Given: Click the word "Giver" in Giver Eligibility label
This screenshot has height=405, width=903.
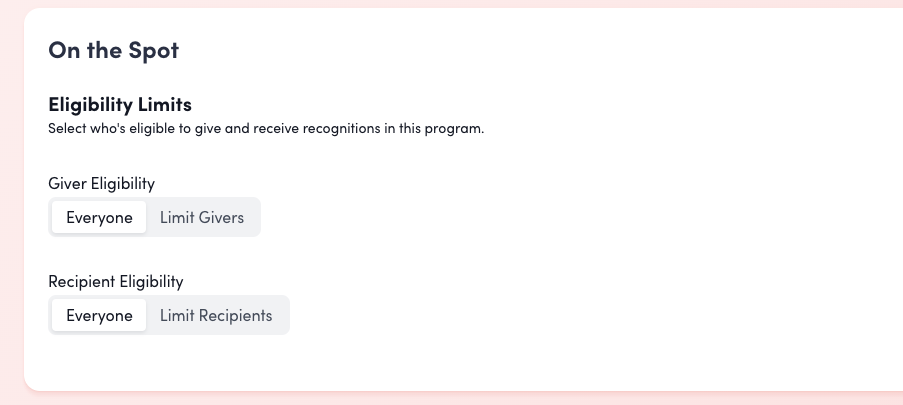Looking at the screenshot, I should 67,183.
